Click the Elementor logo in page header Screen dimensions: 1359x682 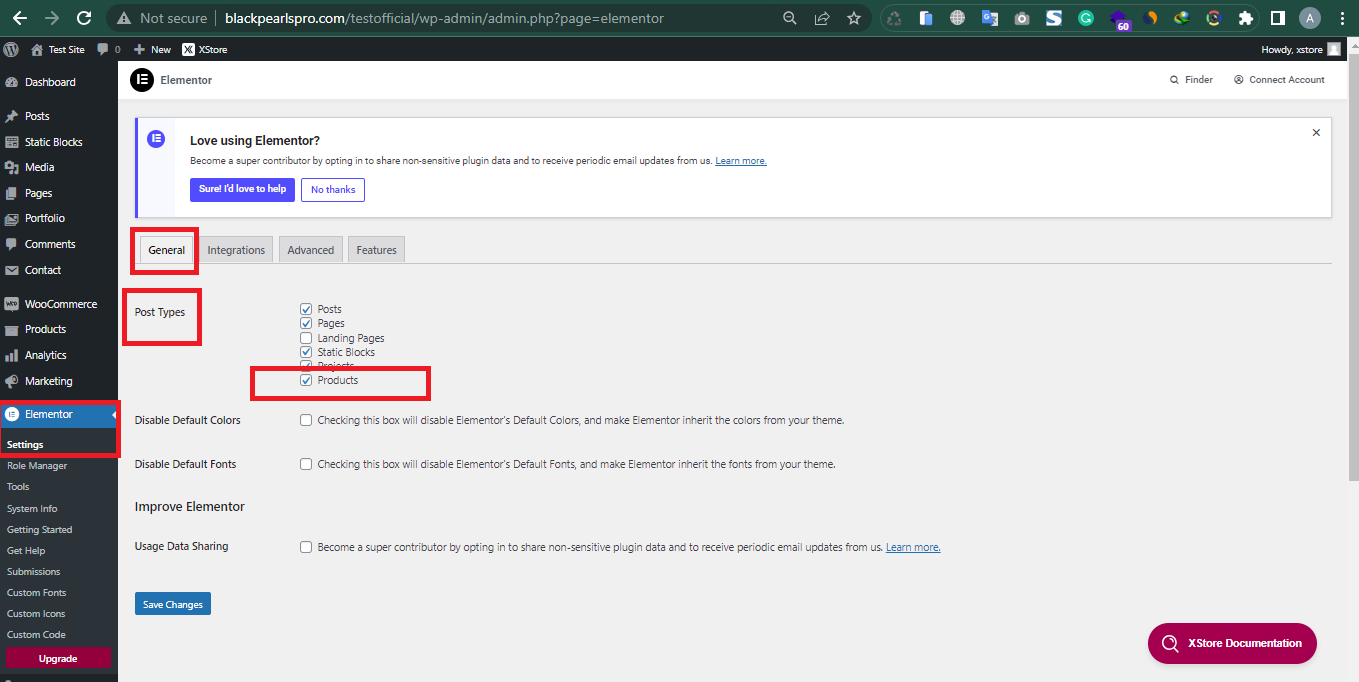142,80
